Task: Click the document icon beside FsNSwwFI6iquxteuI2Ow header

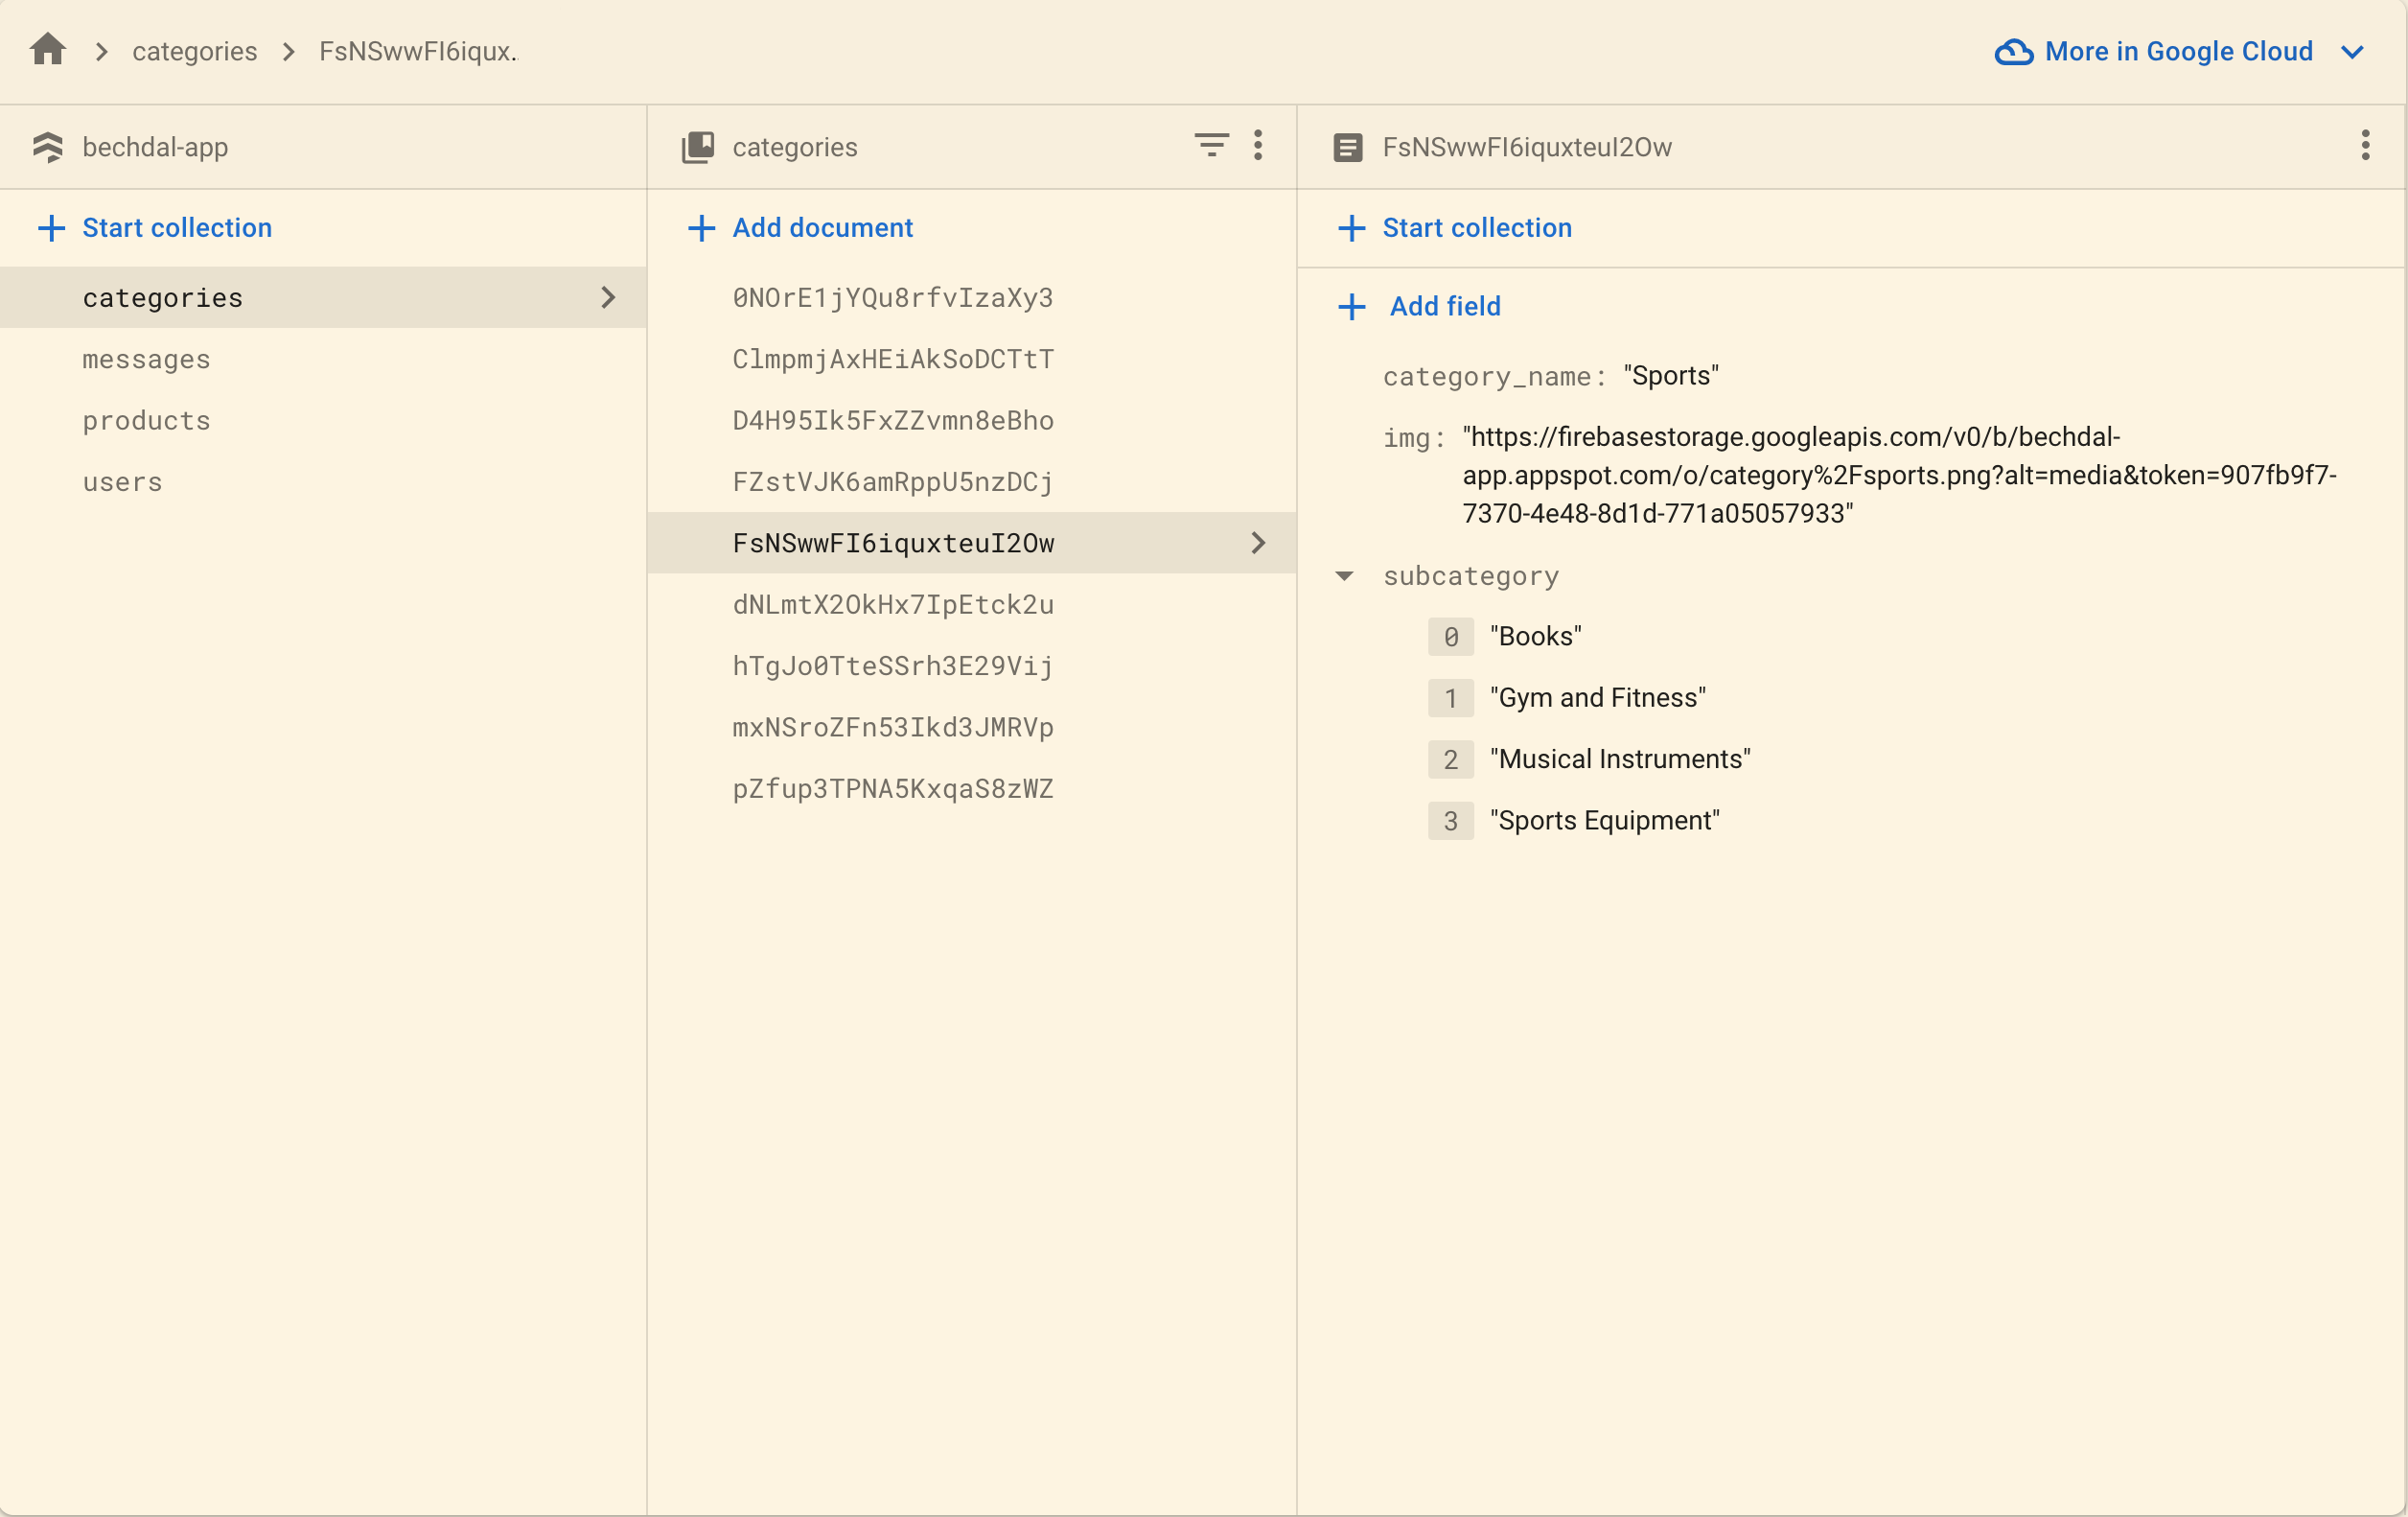Action: tap(1347, 148)
